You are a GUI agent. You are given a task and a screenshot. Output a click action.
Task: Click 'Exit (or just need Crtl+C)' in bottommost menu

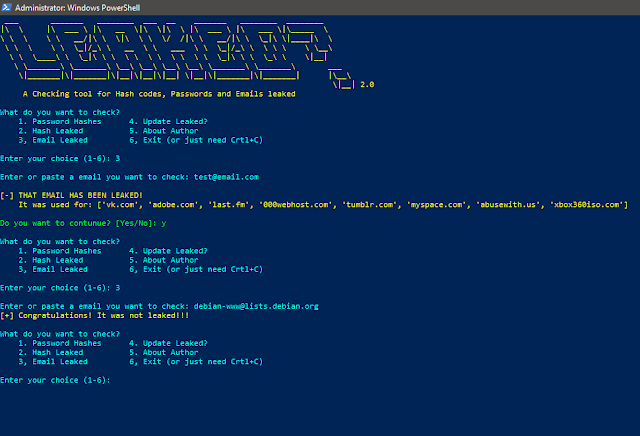(x=203, y=362)
